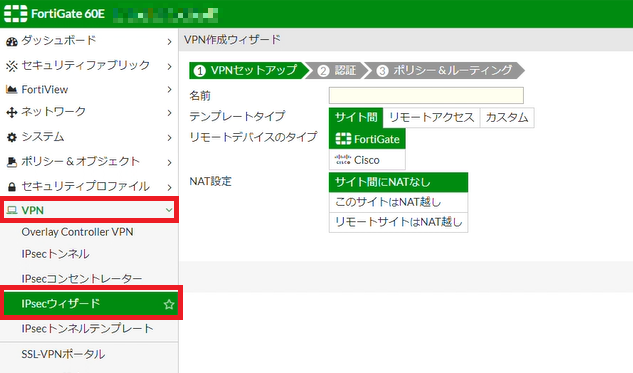The height and width of the screenshot is (373, 633).
Task: Toggle favorite star on IPsecウィザード
Action: pyautogui.click(x=169, y=304)
